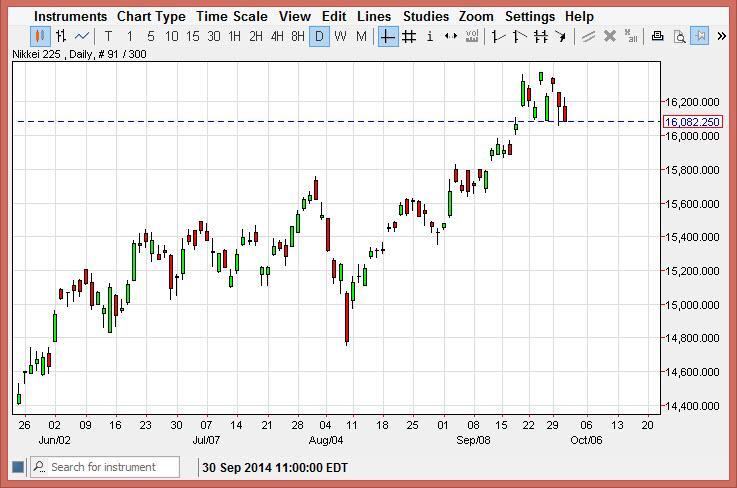Expand toolbar overflow double-chevron
The height and width of the screenshot is (488, 737).
[x=722, y=37]
